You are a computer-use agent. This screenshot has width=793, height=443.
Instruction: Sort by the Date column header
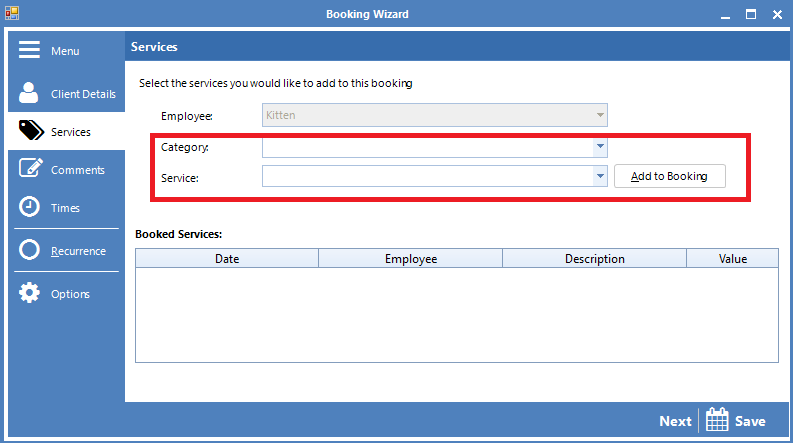227,259
